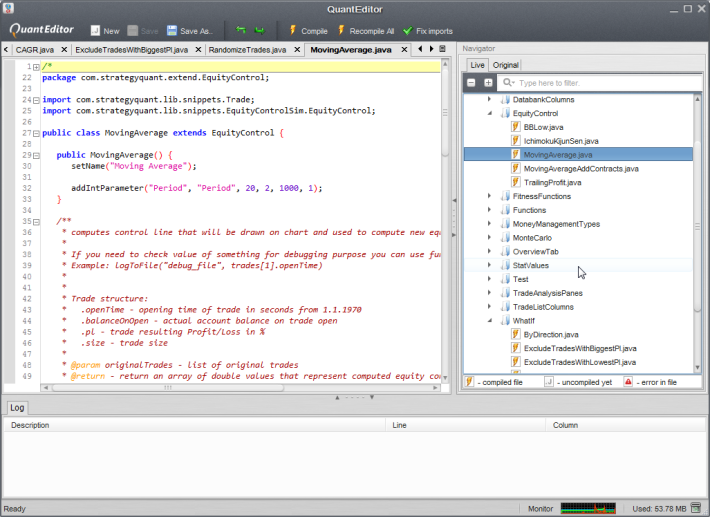Select the MovingAverage.java editor tab
The width and height of the screenshot is (710, 517).
click(351, 50)
